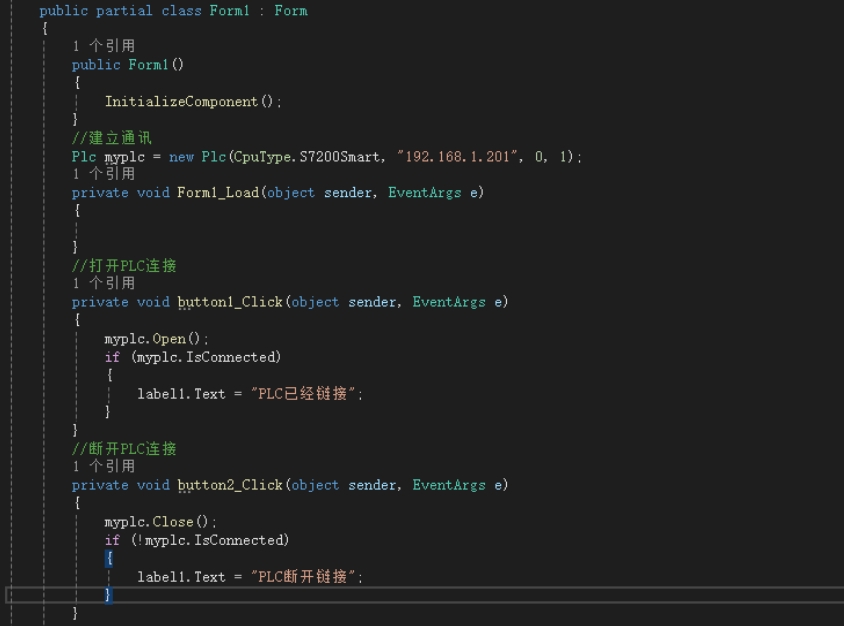The width and height of the screenshot is (844, 626).
Task: Click the IP string "192.168.1.201"
Action: 459,157
